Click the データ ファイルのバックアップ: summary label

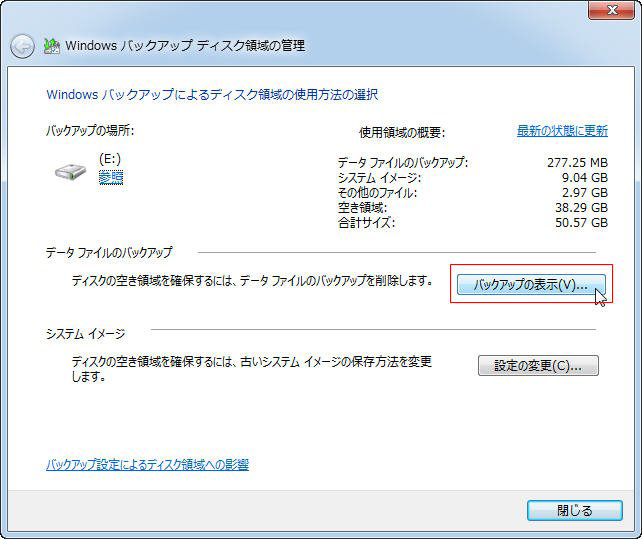[x=403, y=163]
